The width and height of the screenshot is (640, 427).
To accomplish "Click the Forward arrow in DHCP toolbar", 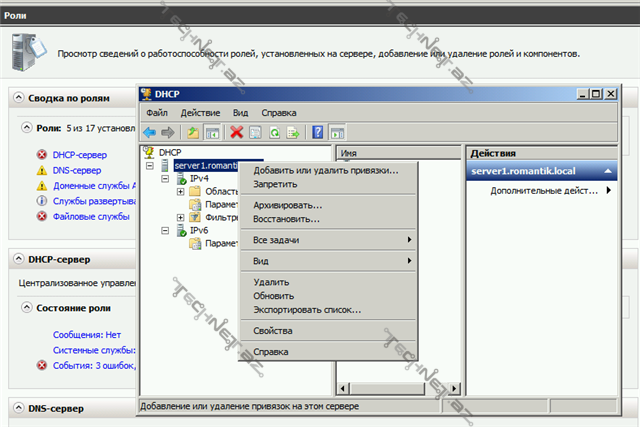I will 167,132.
